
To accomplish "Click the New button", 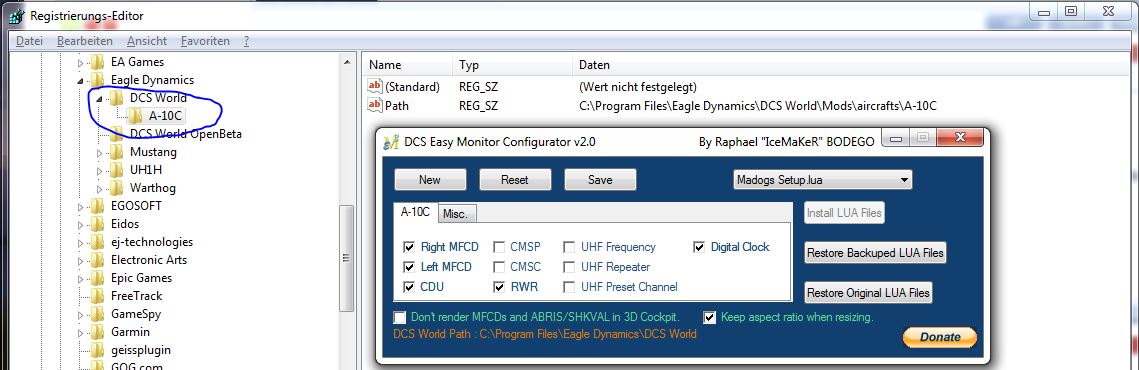I will point(430,180).
